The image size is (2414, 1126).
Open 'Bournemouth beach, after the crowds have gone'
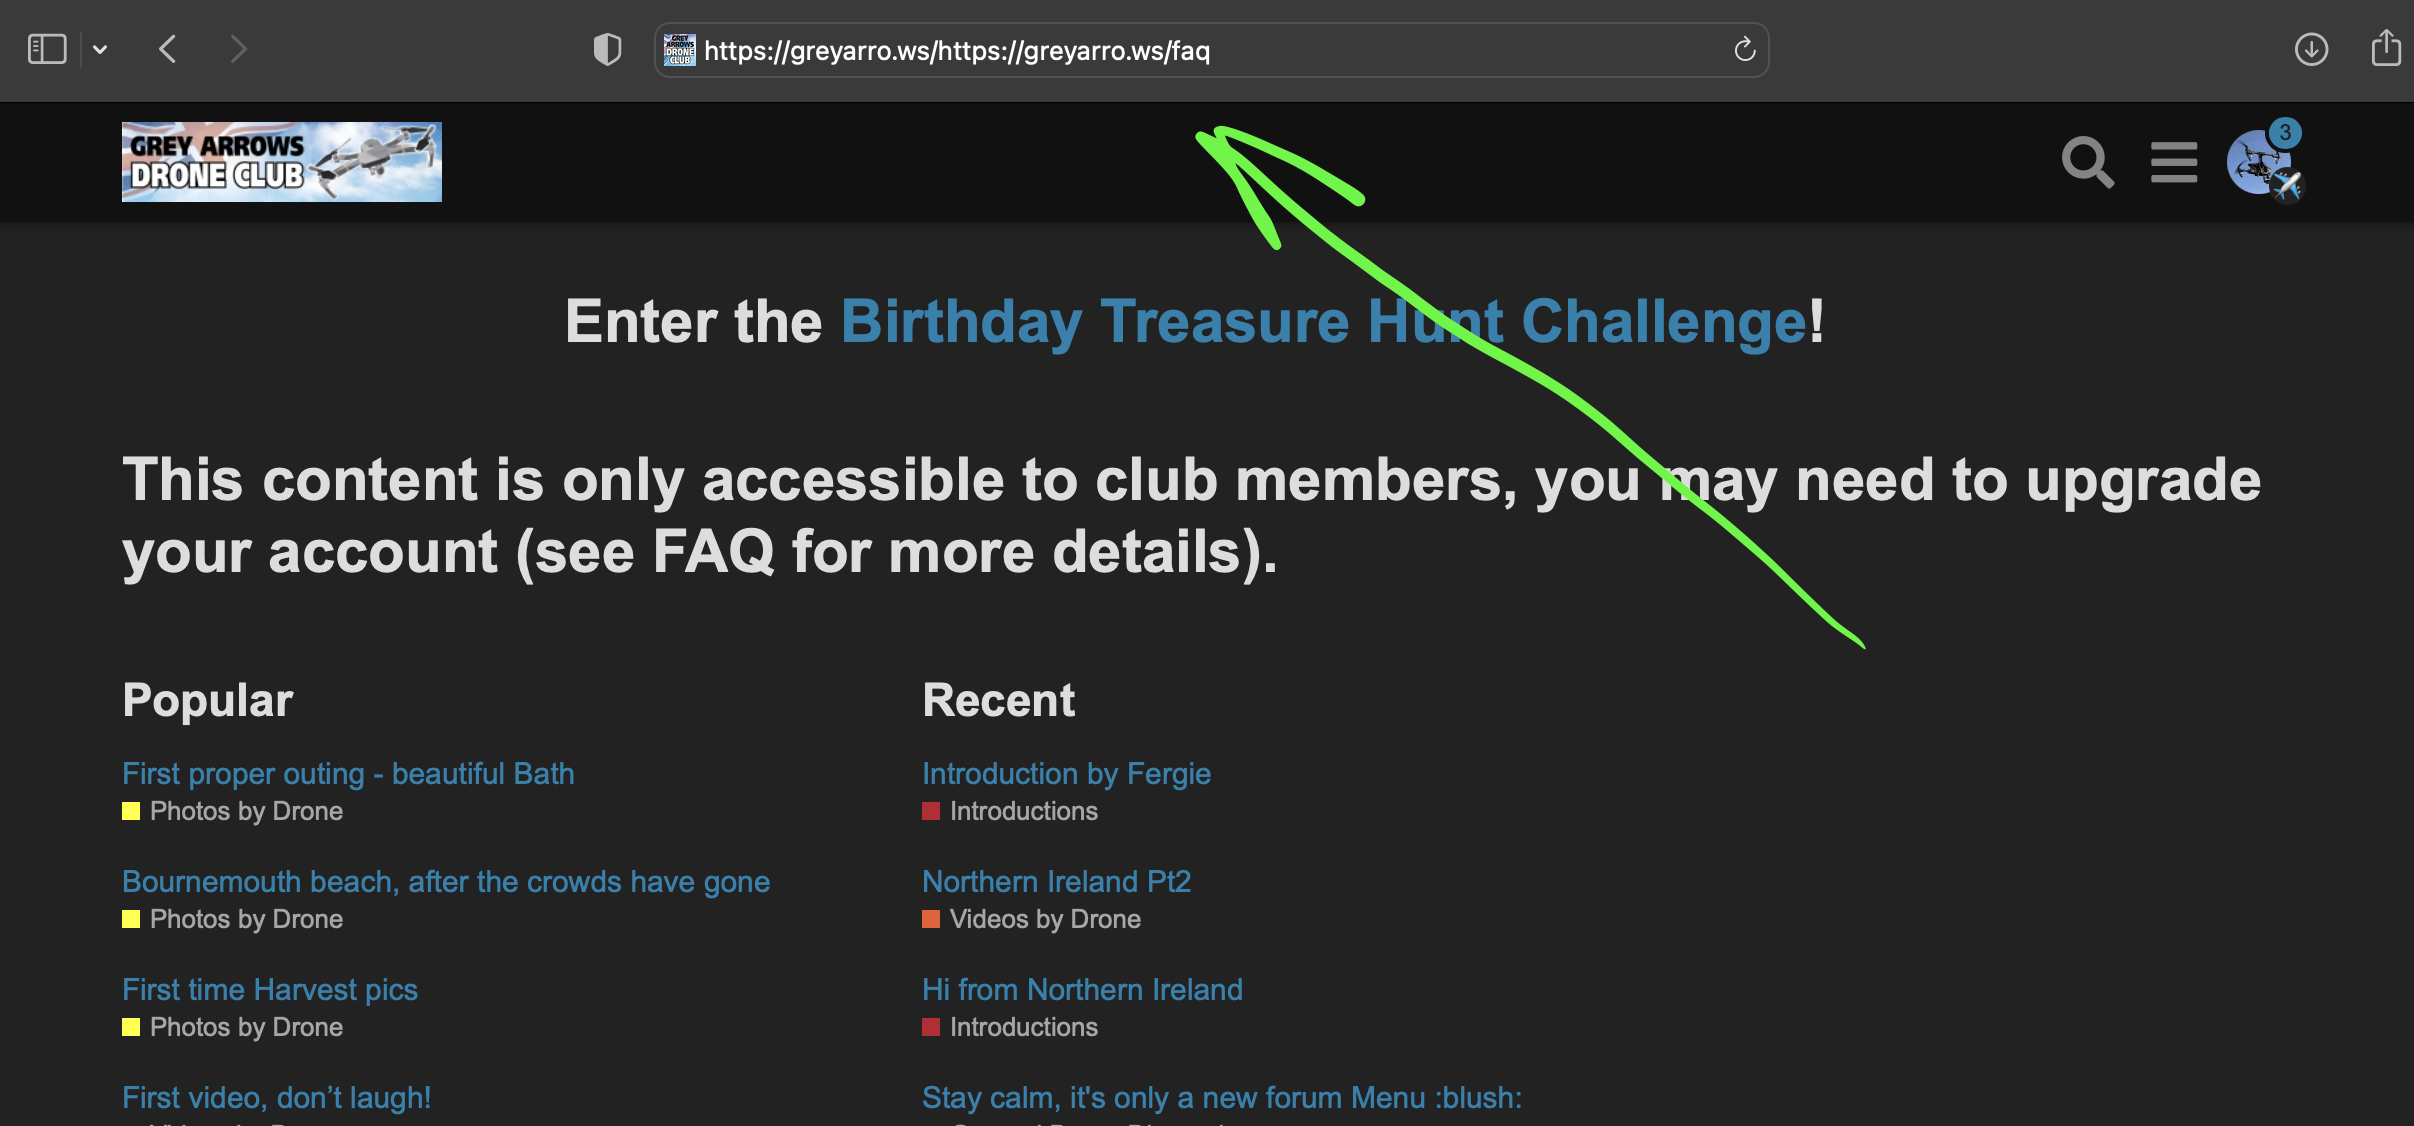coord(446,882)
